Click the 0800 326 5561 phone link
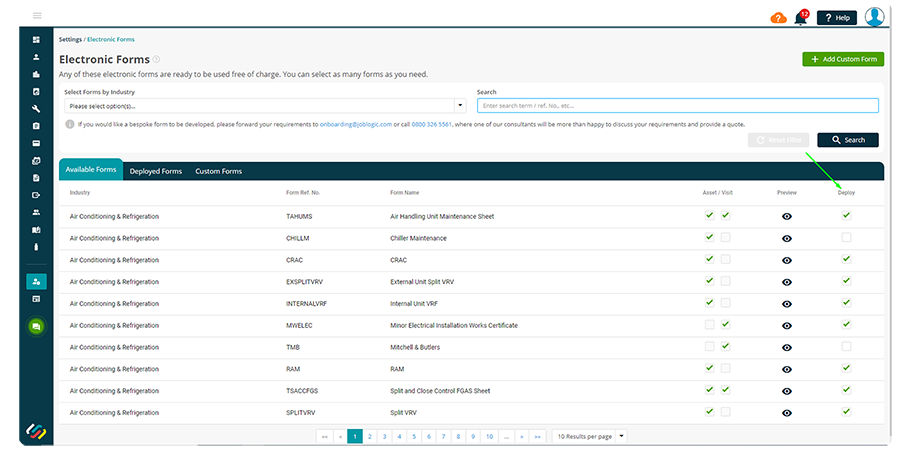The width and height of the screenshot is (910, 450). 432,124
